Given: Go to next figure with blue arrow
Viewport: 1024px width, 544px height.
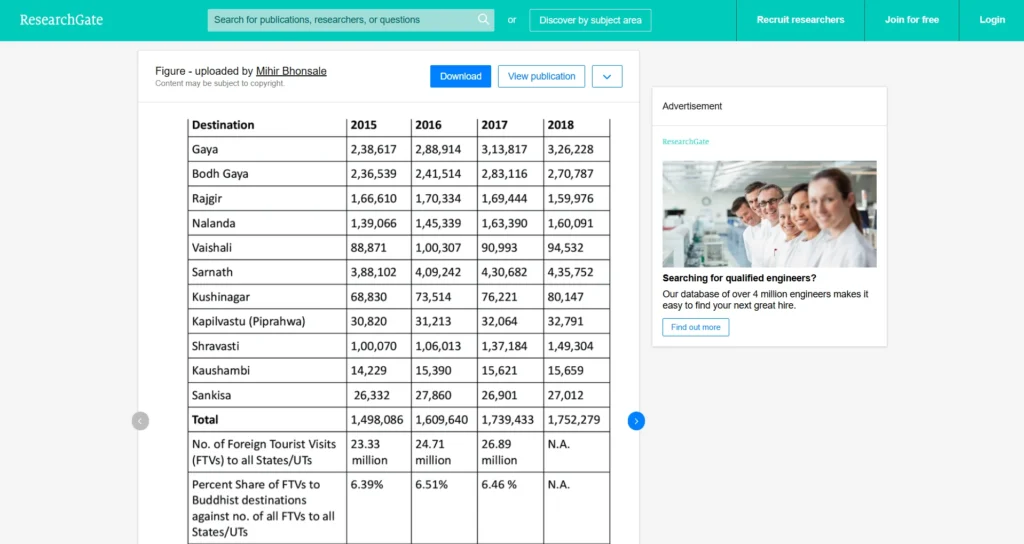Looking at the screenshot, I should pos(636,421).
